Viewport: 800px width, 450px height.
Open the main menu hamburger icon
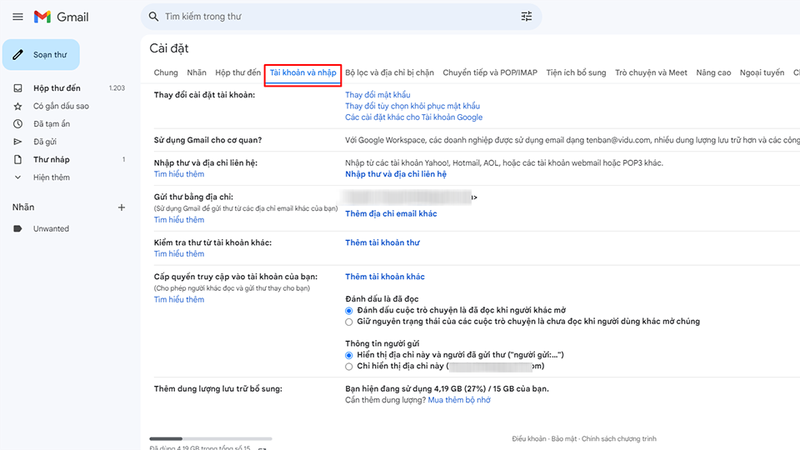pos(18,17)
